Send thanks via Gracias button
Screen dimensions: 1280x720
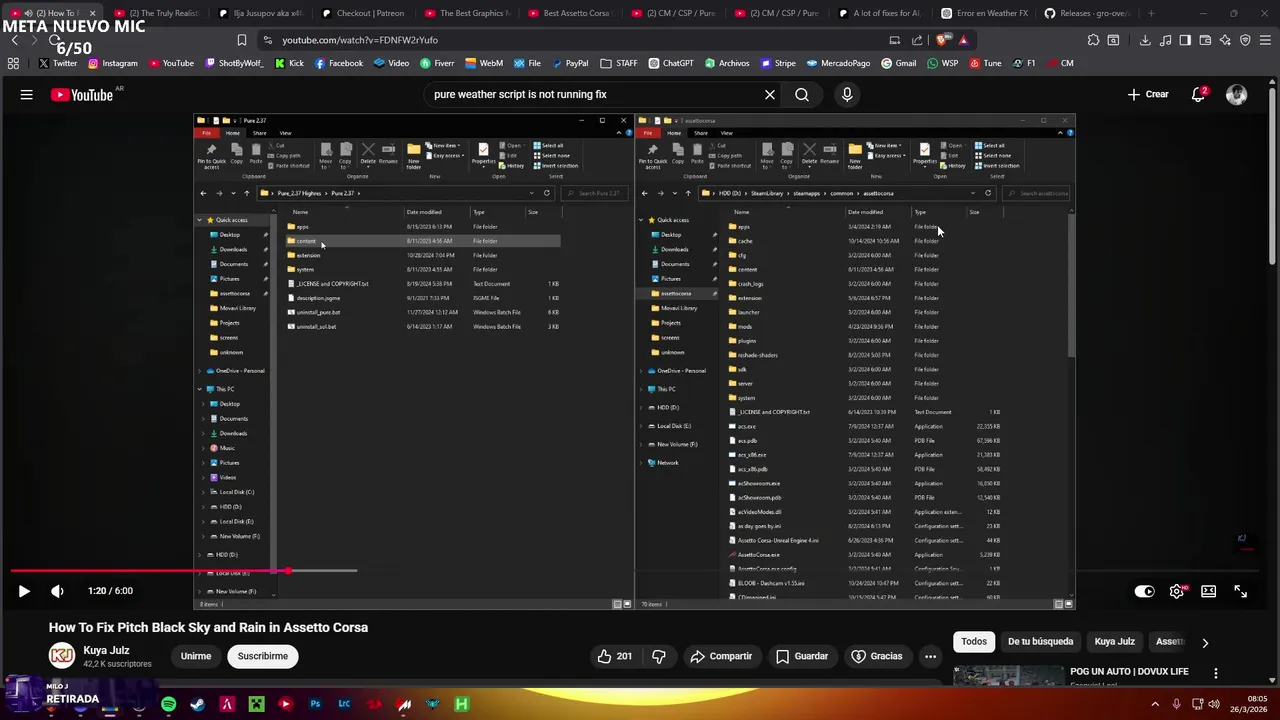click(877, 656)
